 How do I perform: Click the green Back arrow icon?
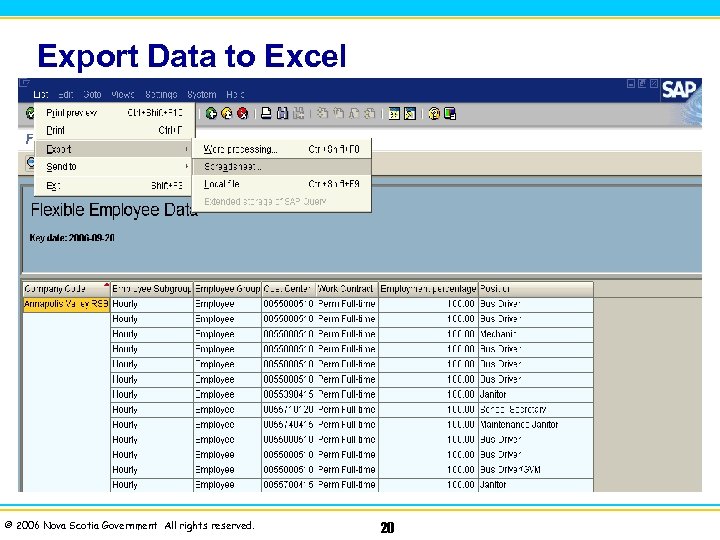pyautogui.click(x=211, y=113)
